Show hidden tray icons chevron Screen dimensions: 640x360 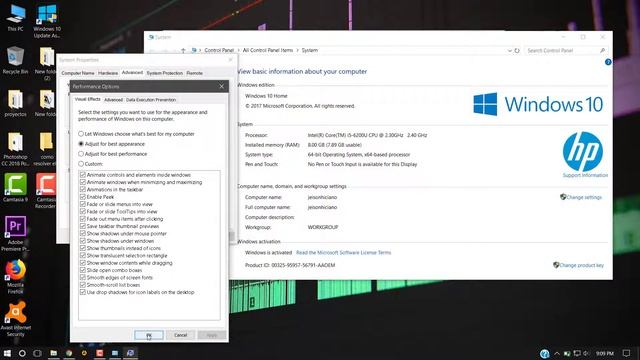[557, 353]
